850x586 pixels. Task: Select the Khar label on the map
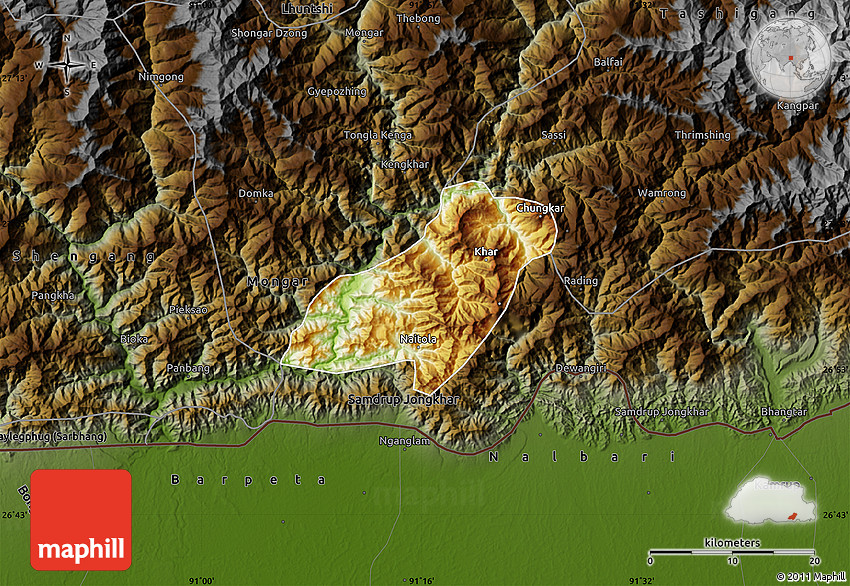[486, 252]
